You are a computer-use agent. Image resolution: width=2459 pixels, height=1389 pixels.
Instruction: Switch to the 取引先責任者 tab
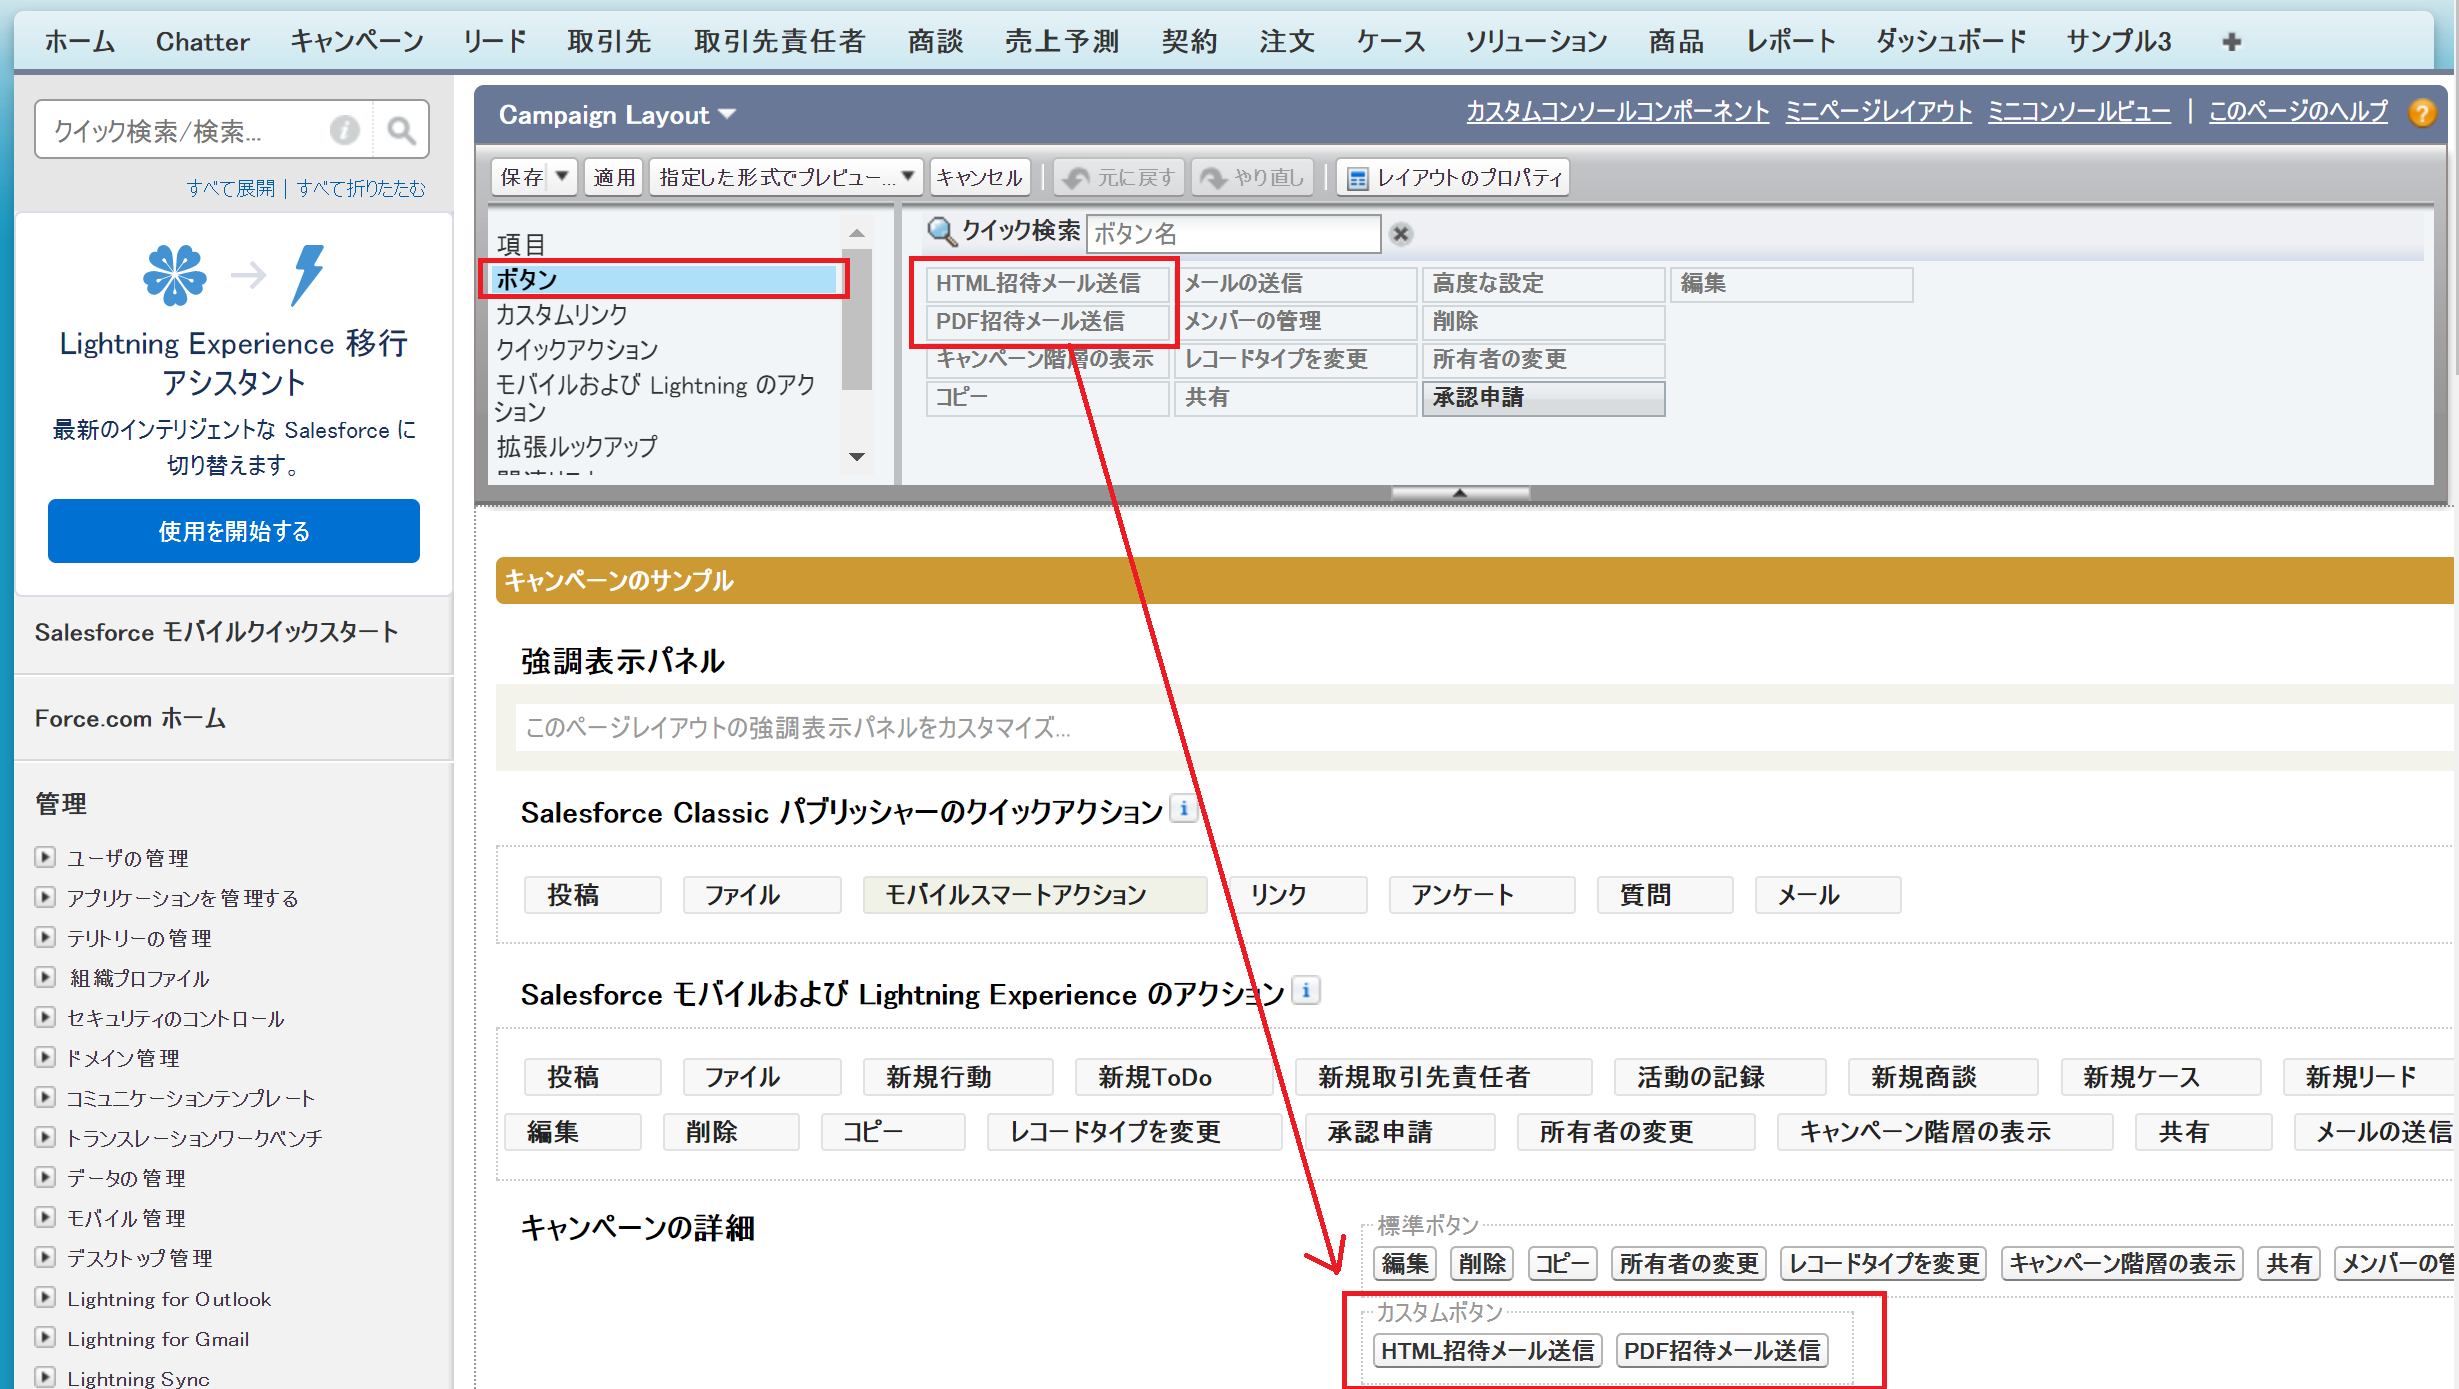point(779,42)
